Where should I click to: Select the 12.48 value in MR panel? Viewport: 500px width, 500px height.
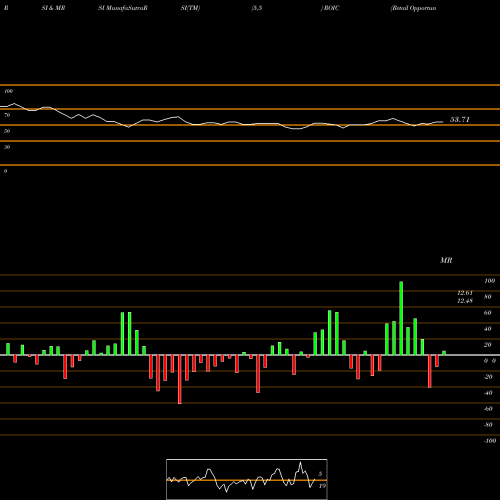coord(465,301)
